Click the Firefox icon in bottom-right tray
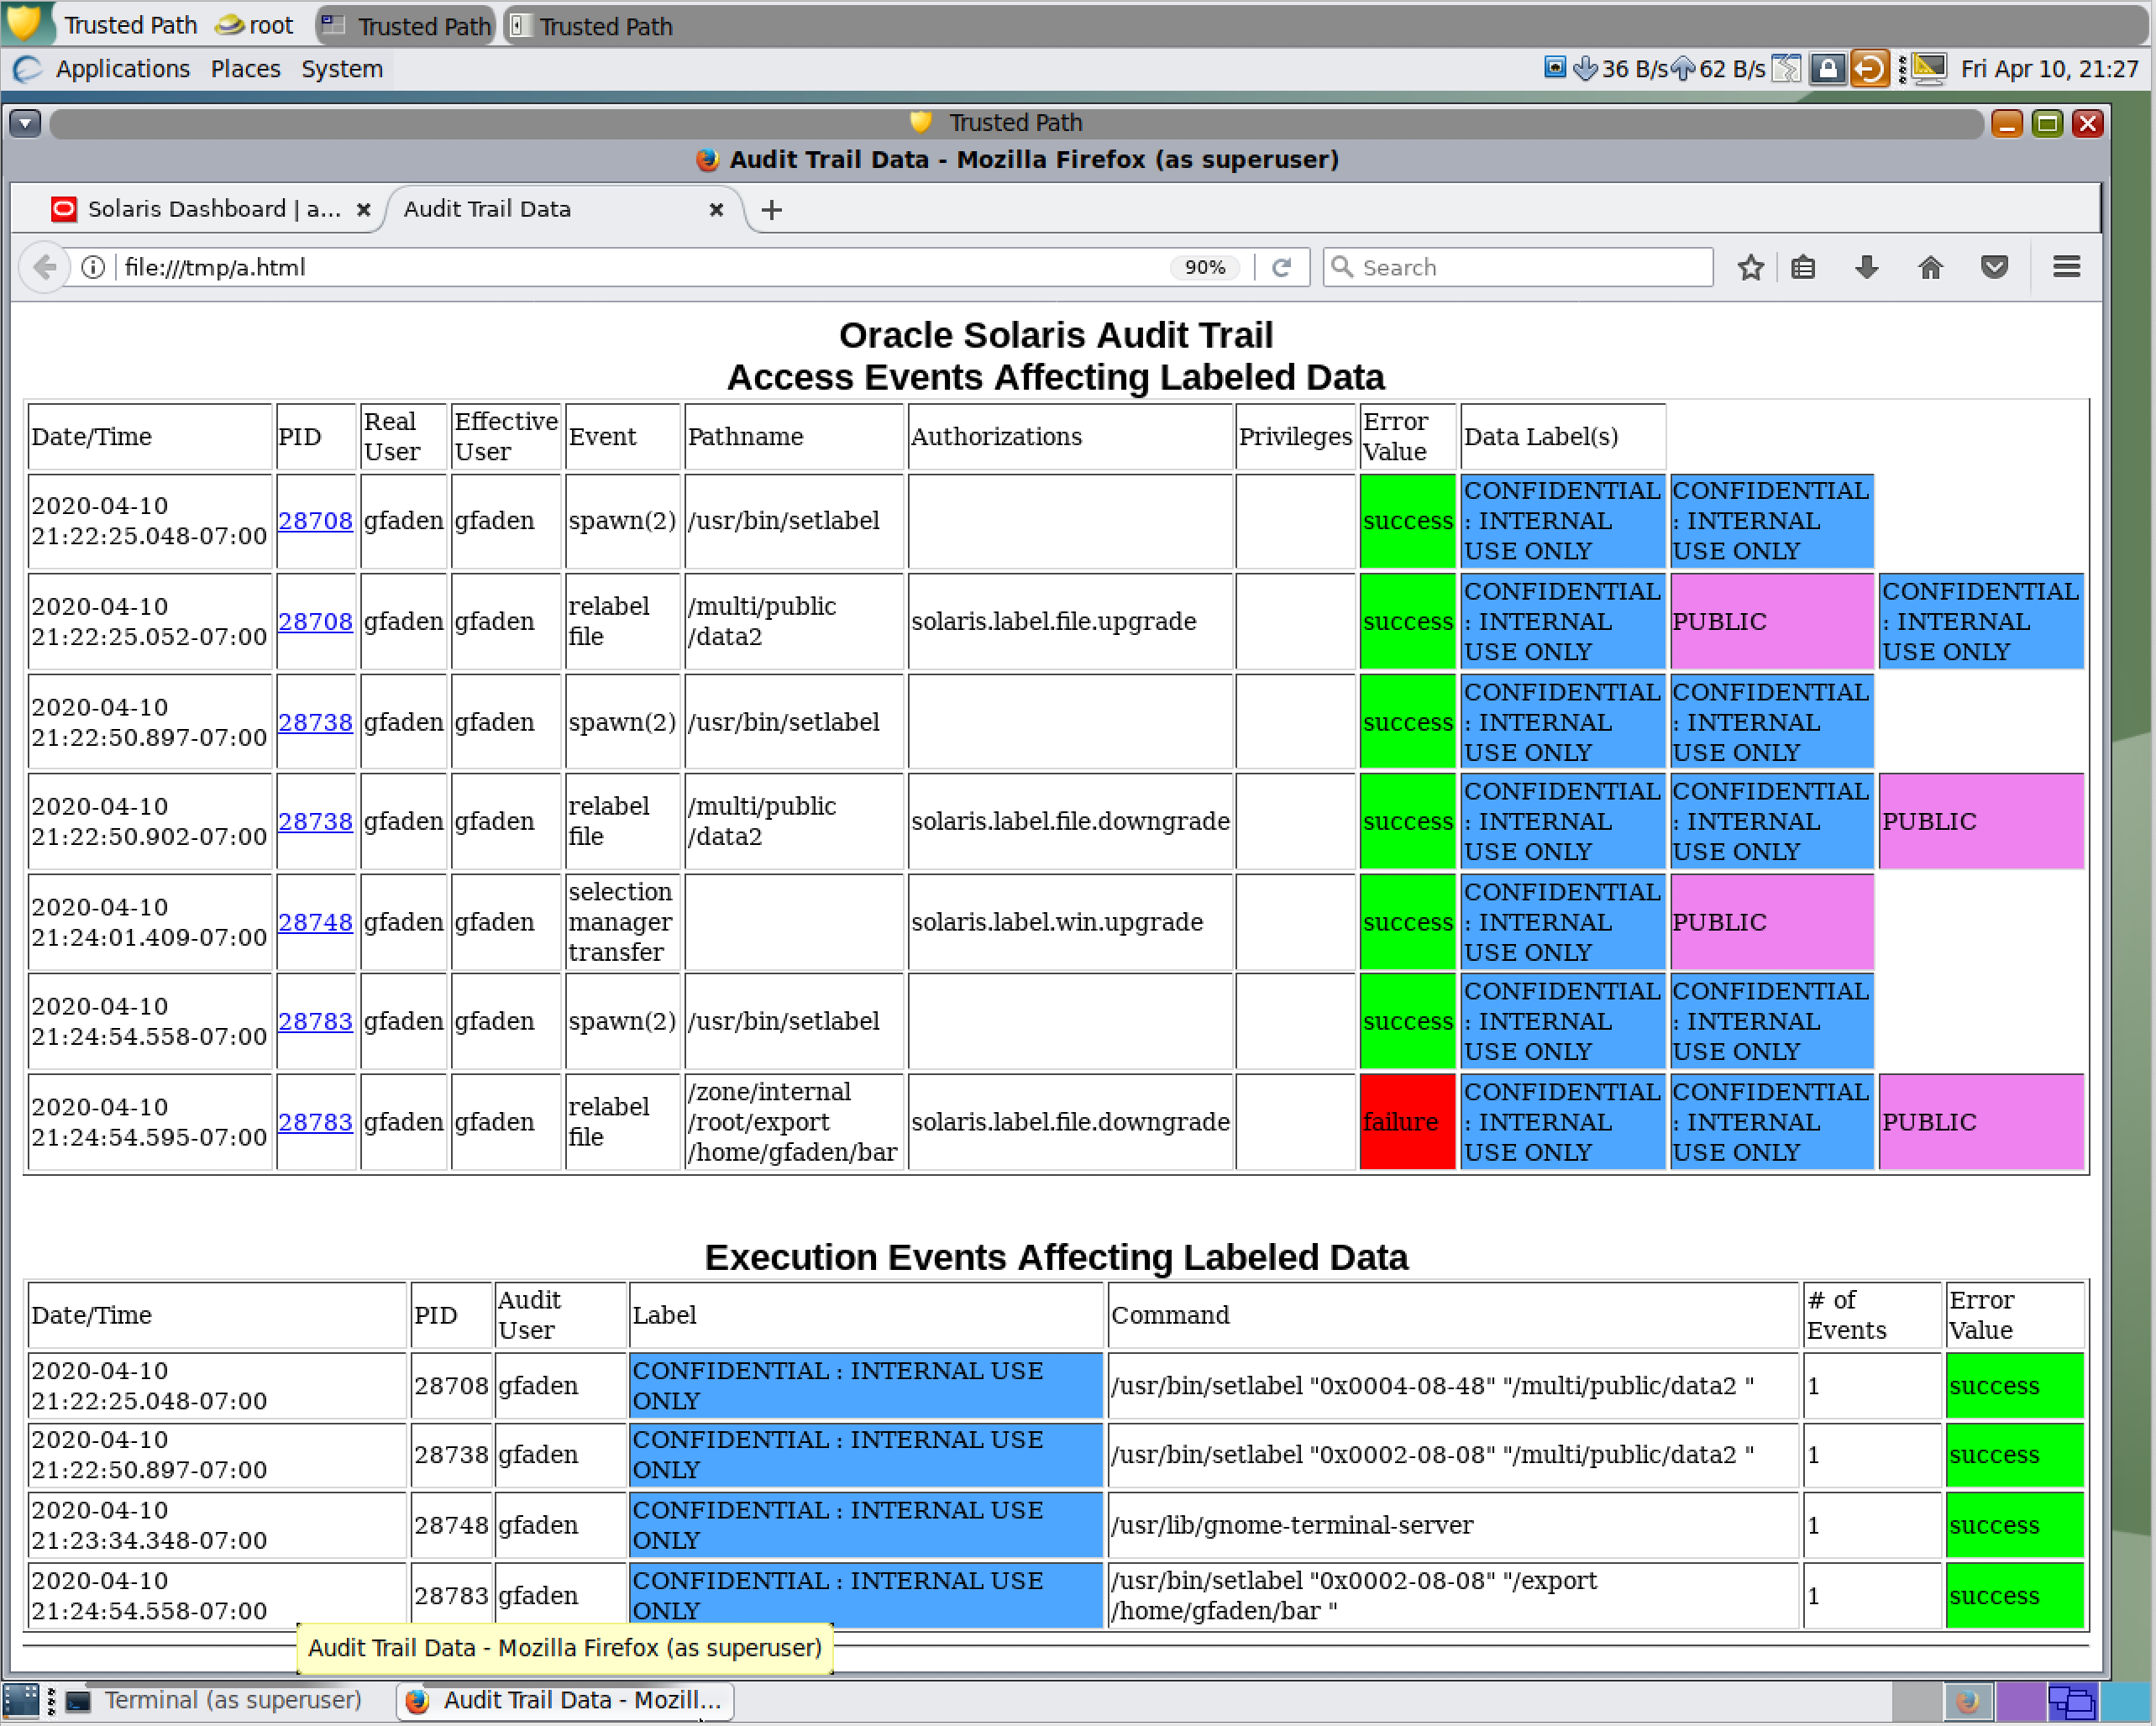 1967,1700
